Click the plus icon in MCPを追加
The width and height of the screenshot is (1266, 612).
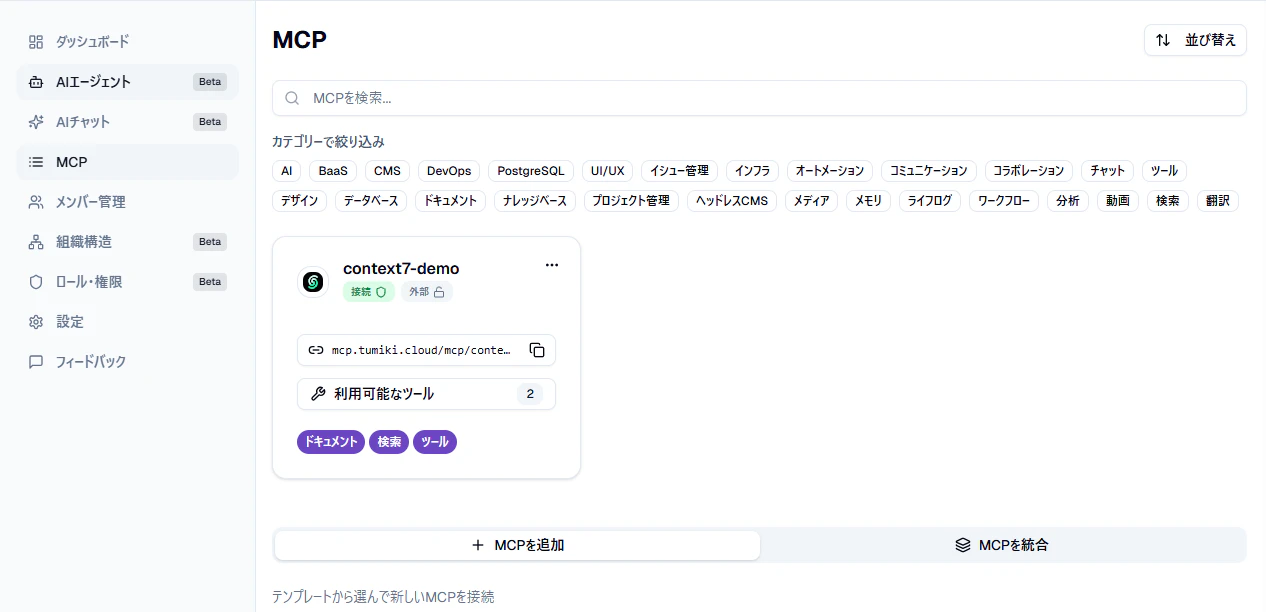tap(478, 545)
